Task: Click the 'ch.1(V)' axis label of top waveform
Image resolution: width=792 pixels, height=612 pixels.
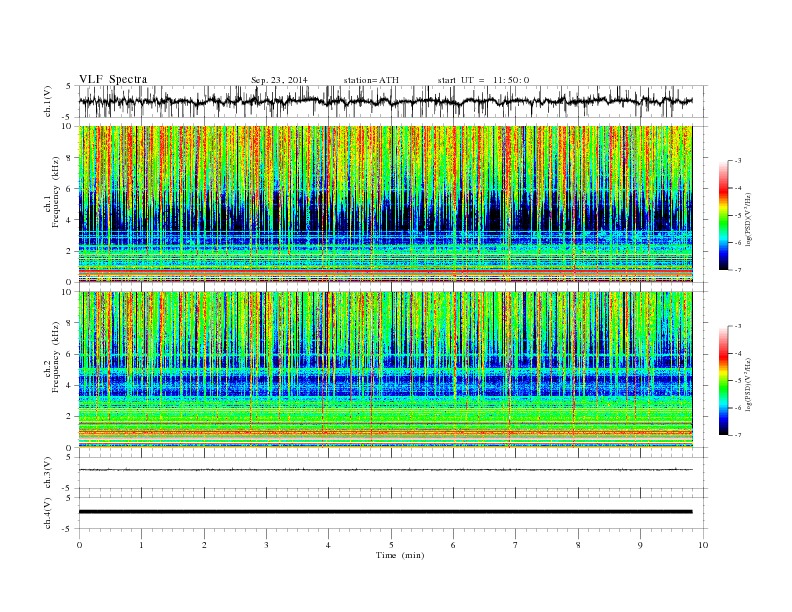Action: 48,101
